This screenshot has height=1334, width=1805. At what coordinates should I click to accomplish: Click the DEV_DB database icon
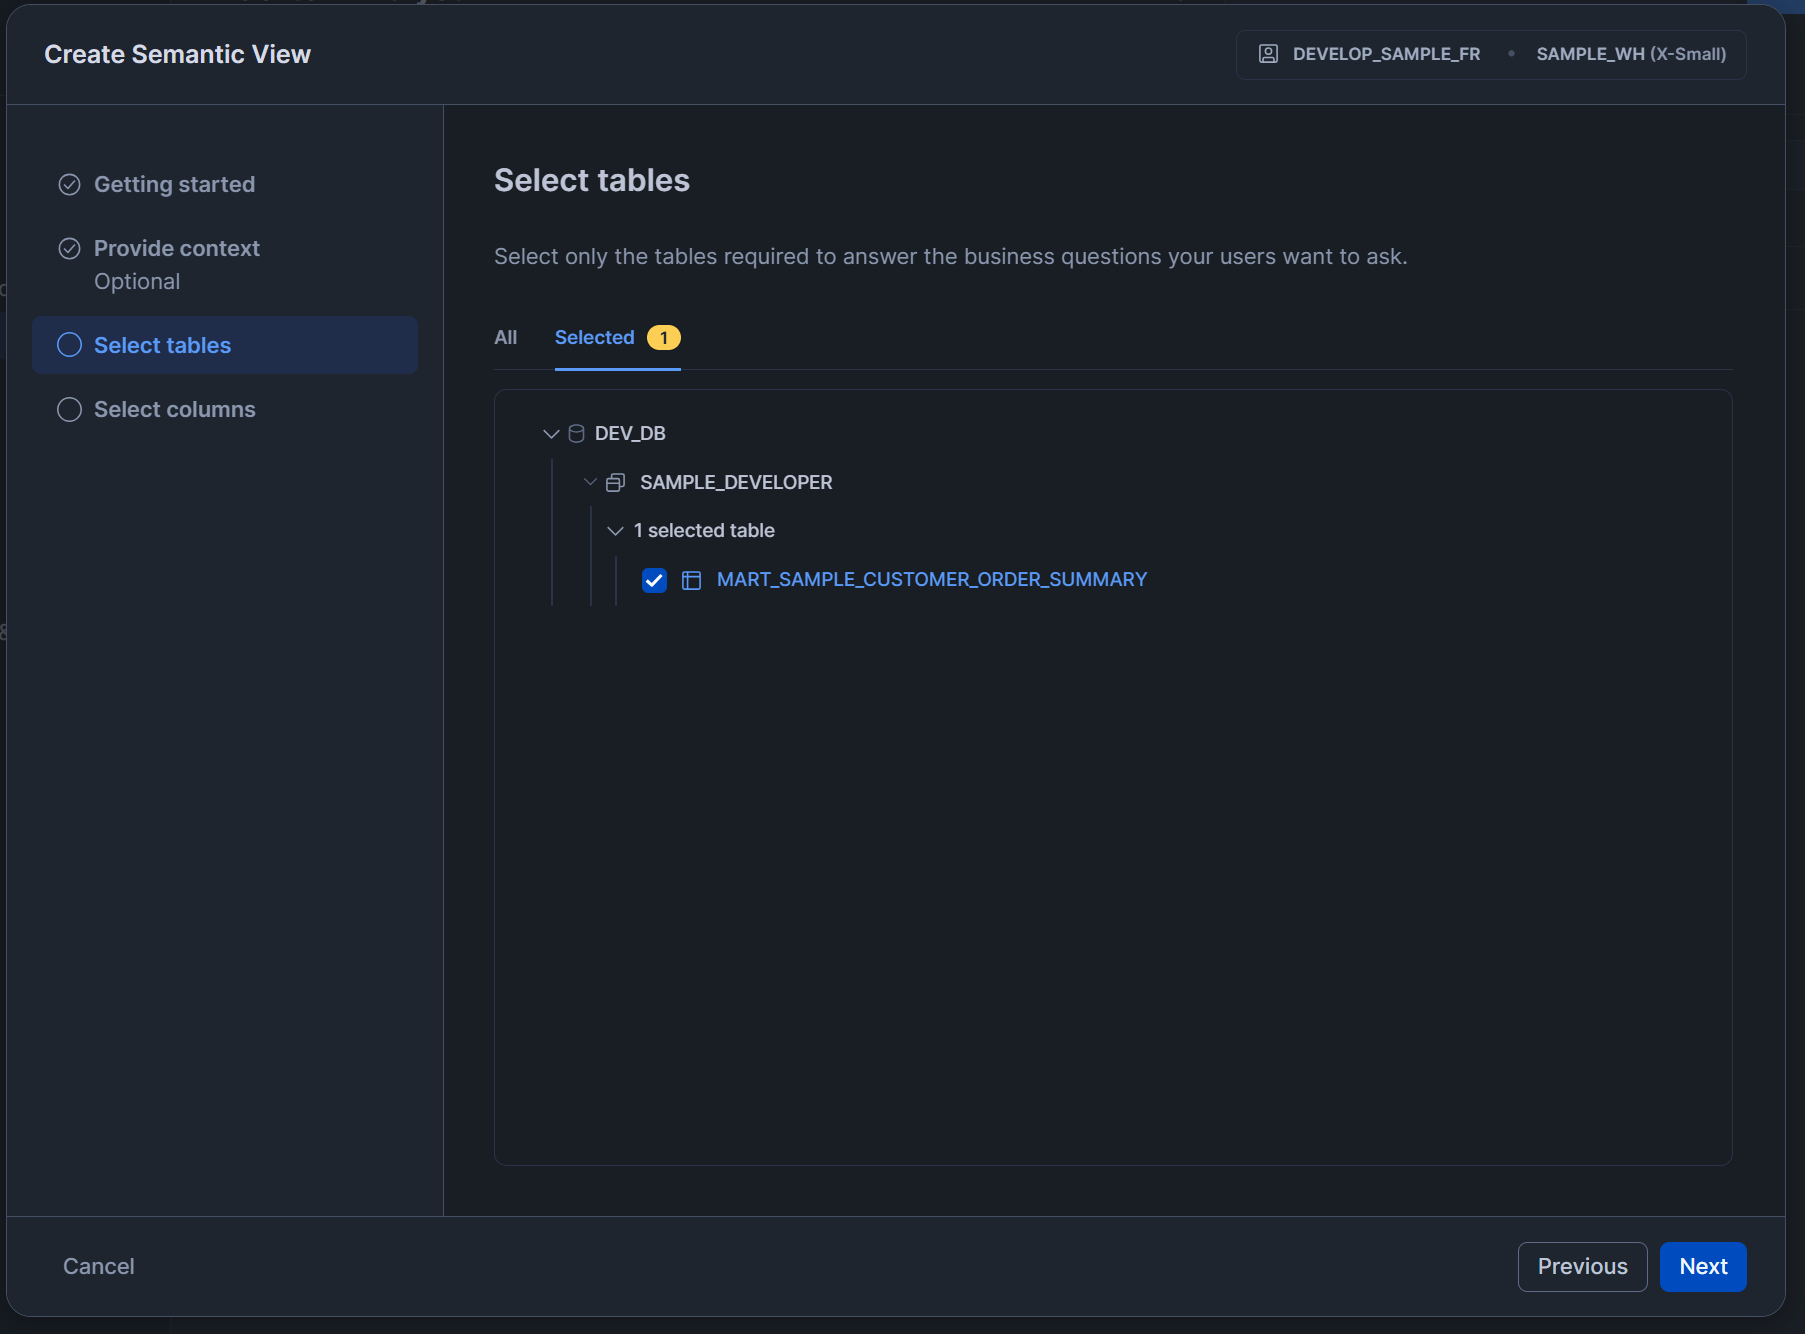click(x=576, y=433)
